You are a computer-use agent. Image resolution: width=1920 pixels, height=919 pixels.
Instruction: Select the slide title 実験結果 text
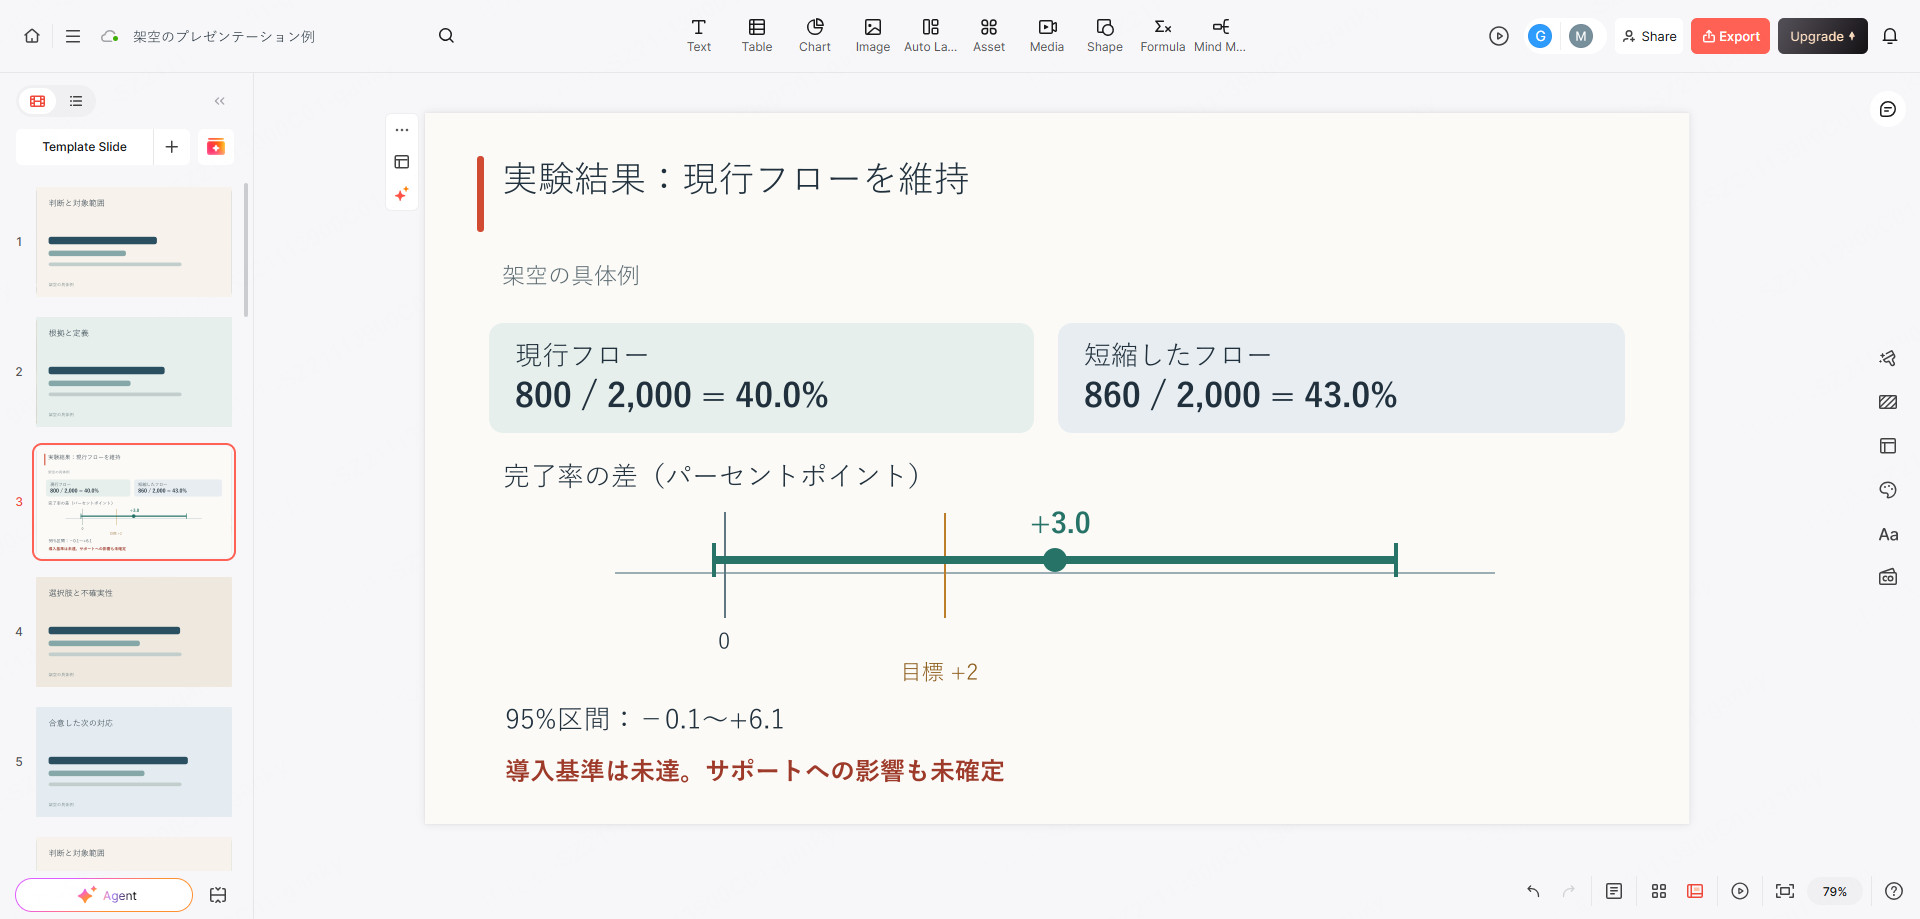point(736,180)
